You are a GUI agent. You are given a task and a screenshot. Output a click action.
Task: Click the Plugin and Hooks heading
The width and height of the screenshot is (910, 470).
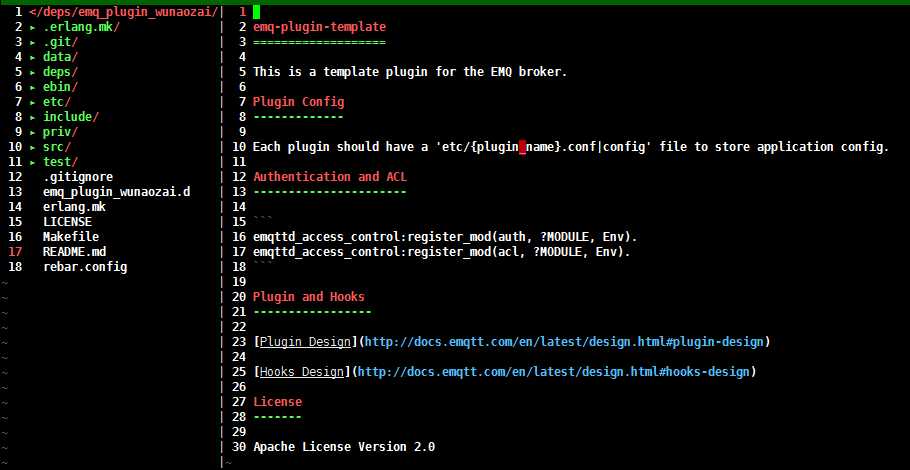click(x=309, y=297)
